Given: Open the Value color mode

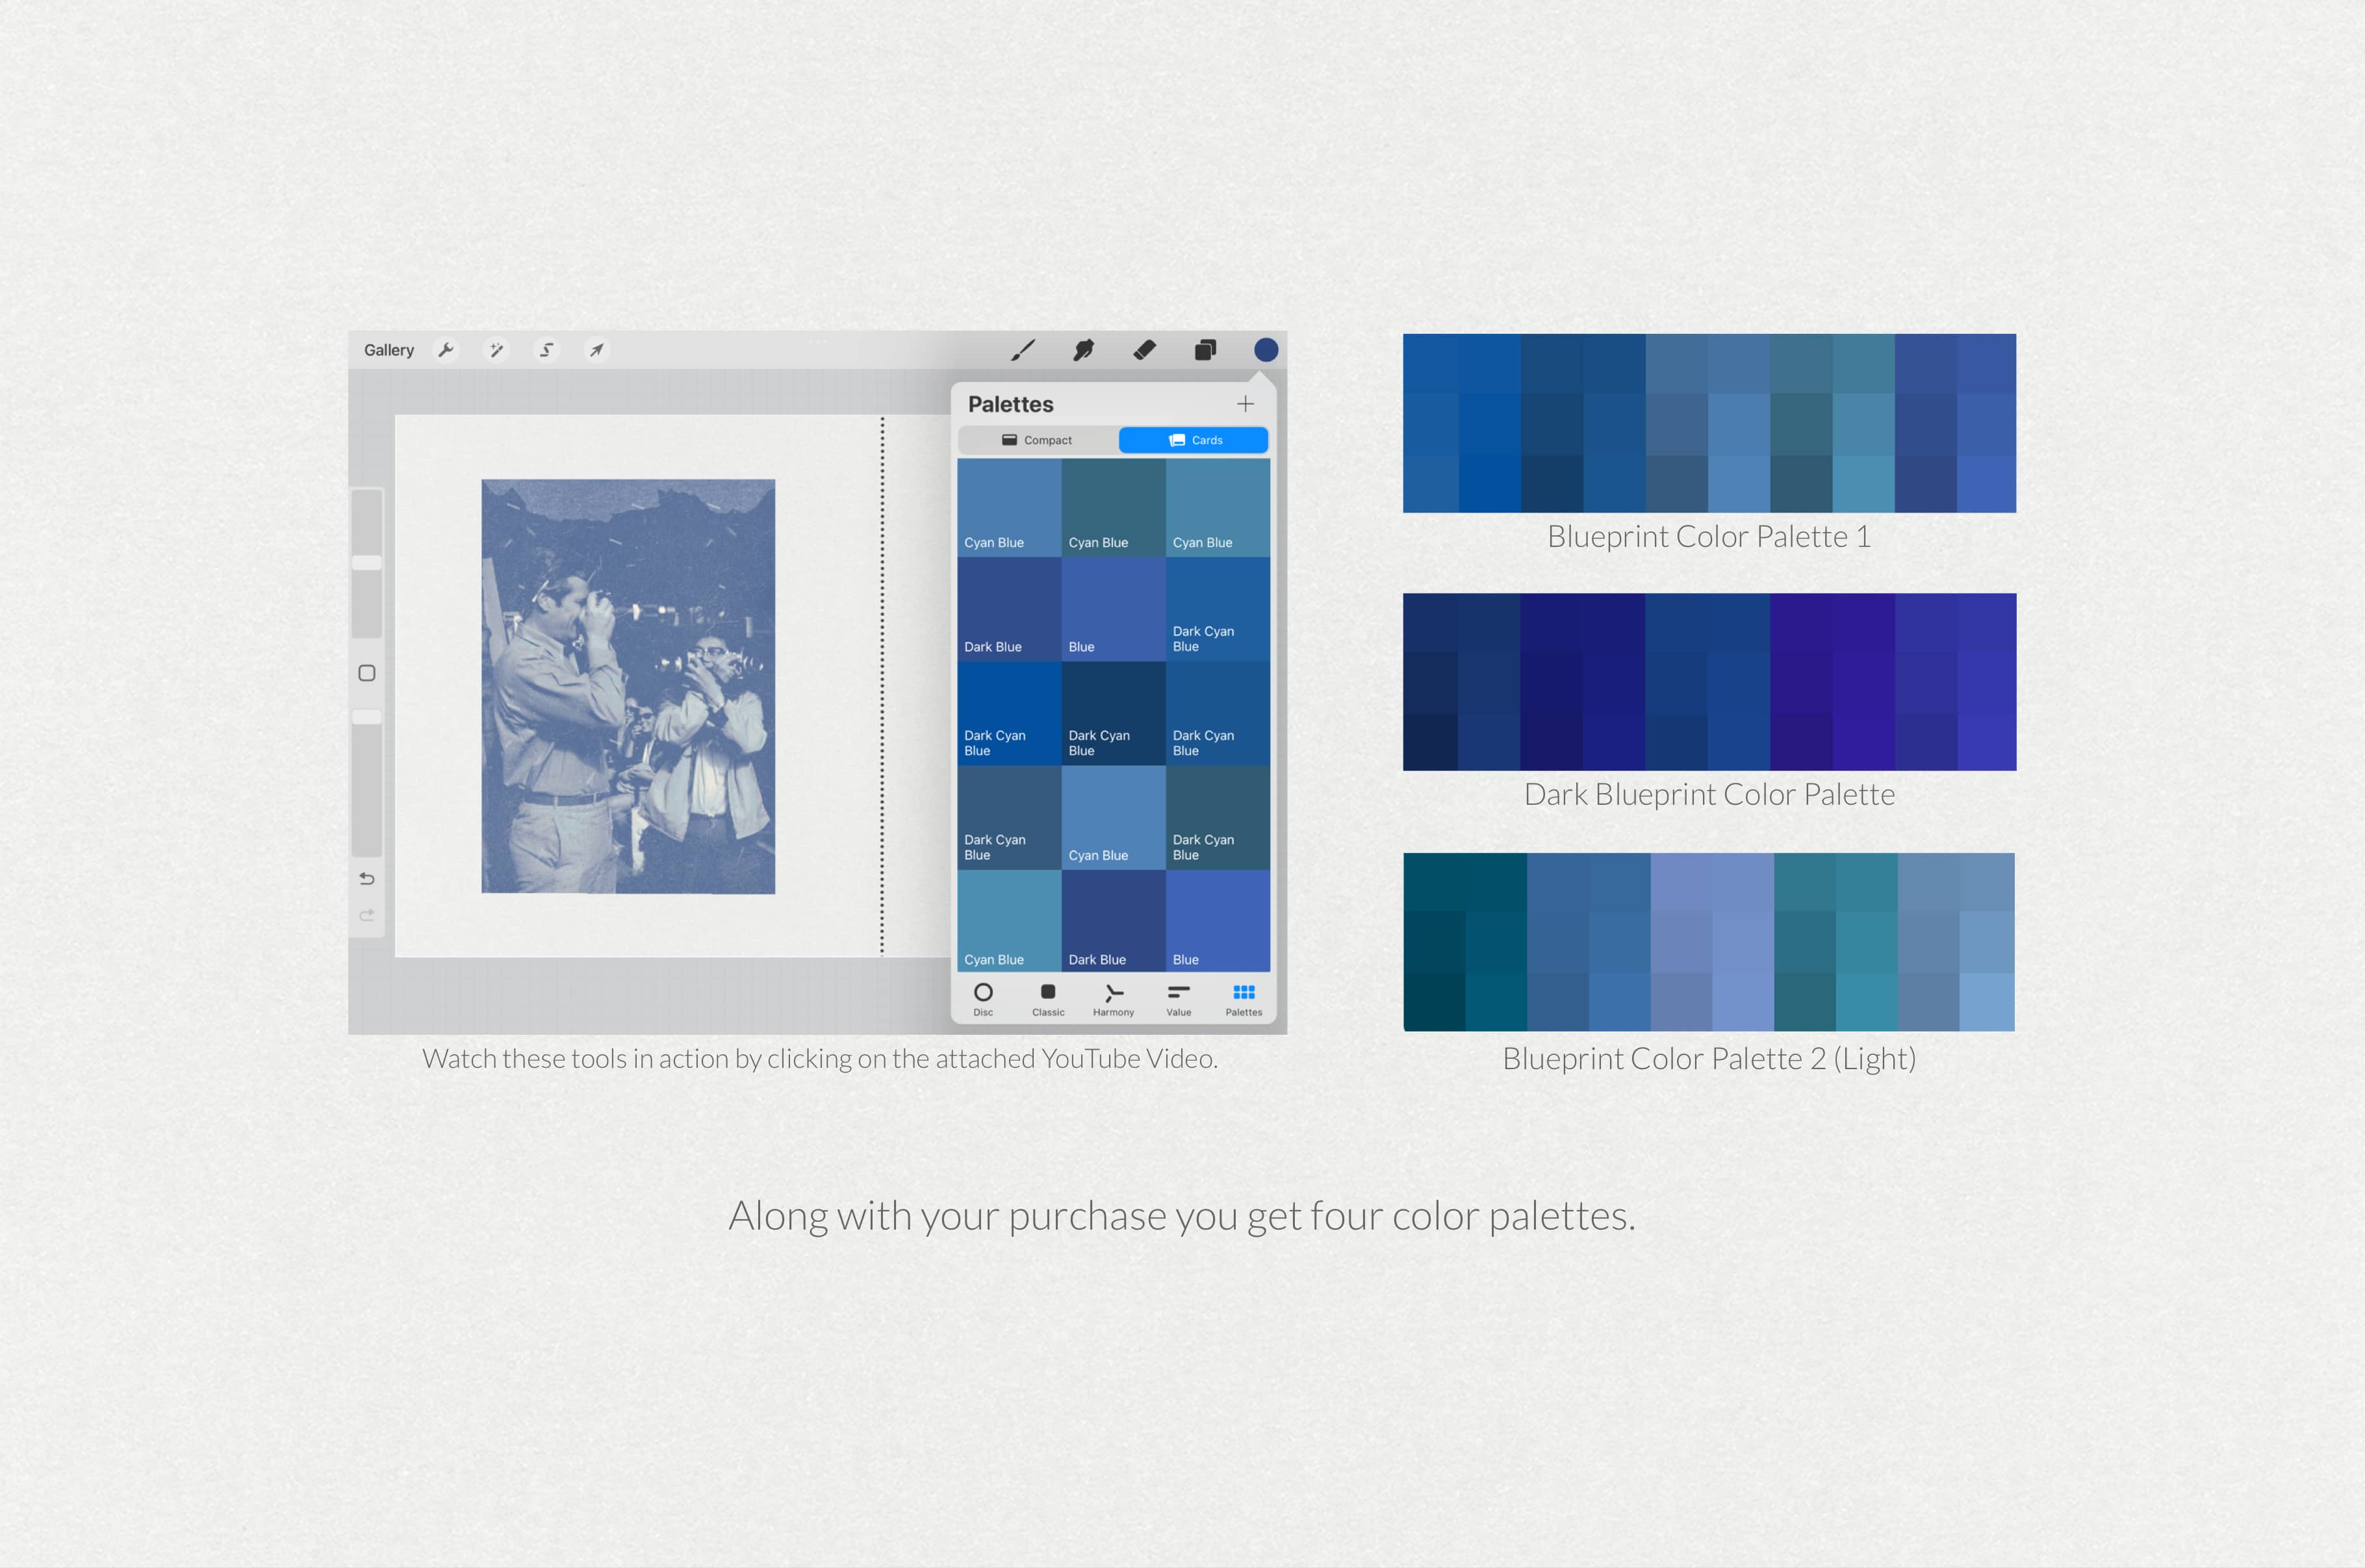Looking at the screenshot, I should click(1178, 997).
